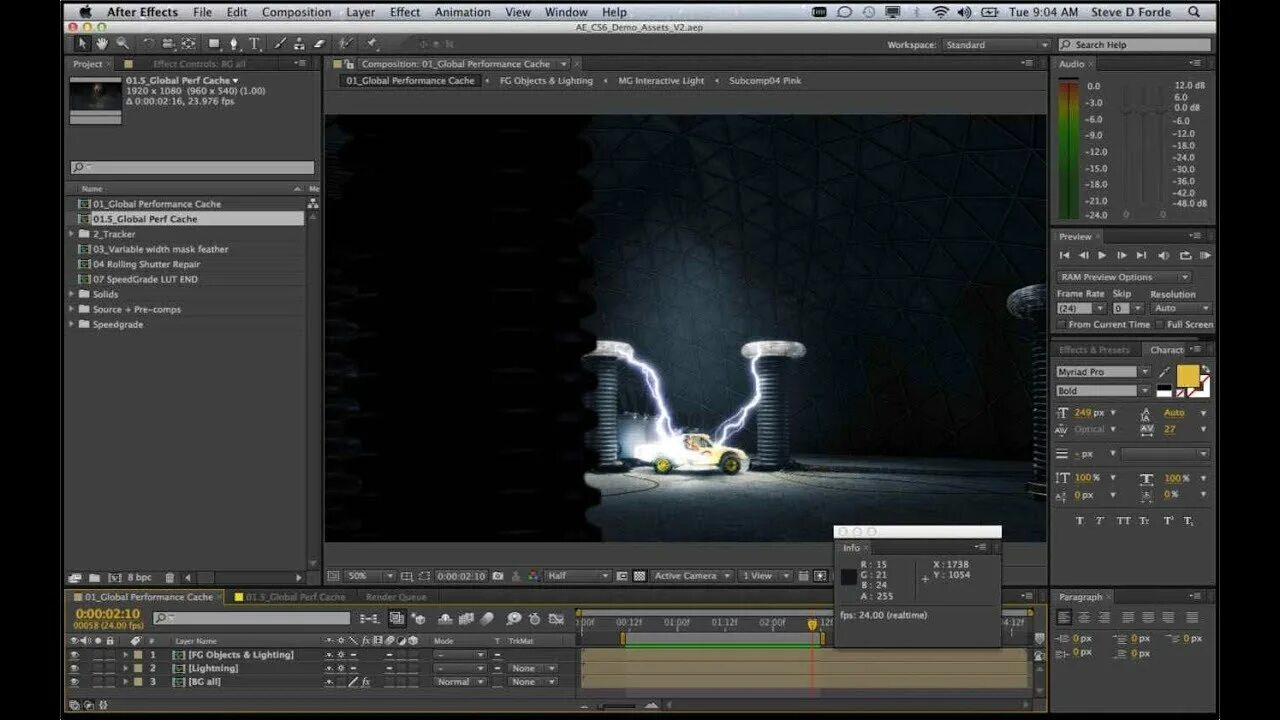1280x720 pixels.
Task: Select the Horizontal Type tool
Action: [x=254, y=44]
